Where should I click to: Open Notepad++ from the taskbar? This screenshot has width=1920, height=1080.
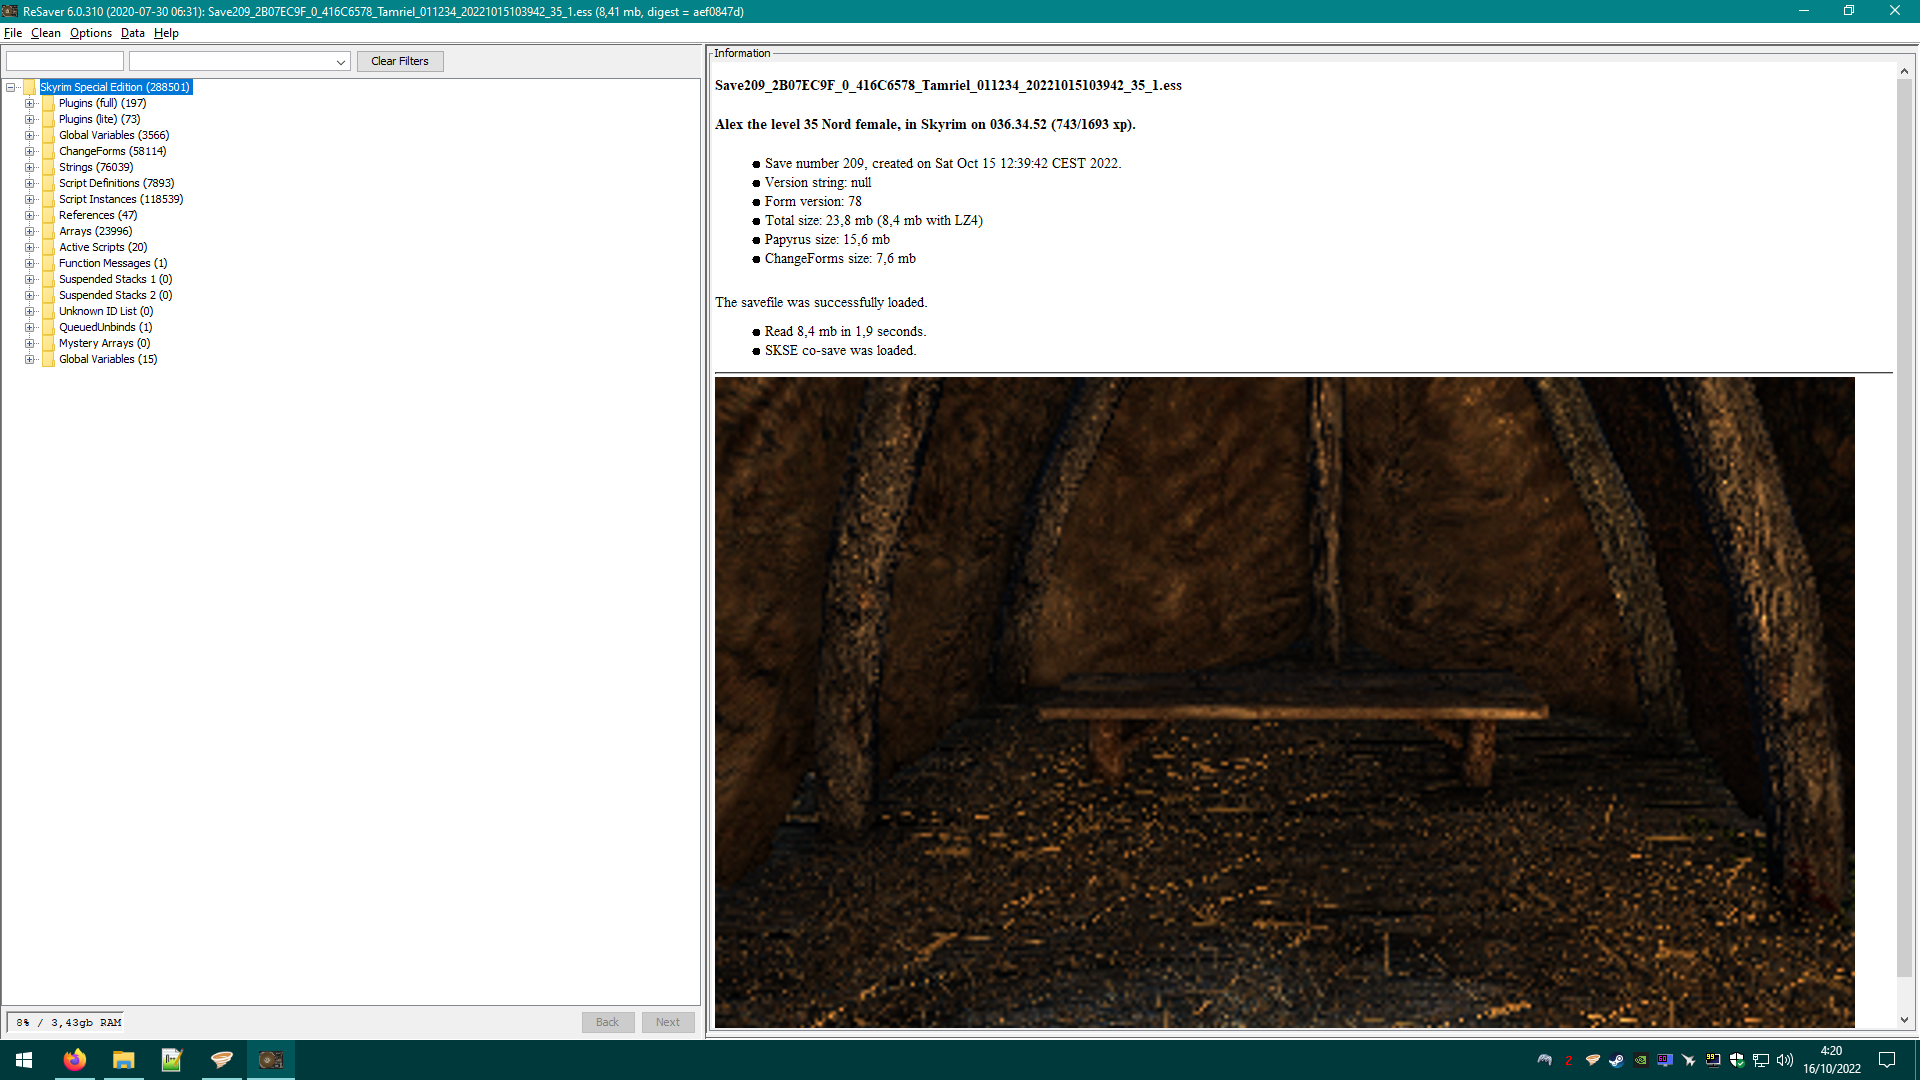coord(173,1060)
